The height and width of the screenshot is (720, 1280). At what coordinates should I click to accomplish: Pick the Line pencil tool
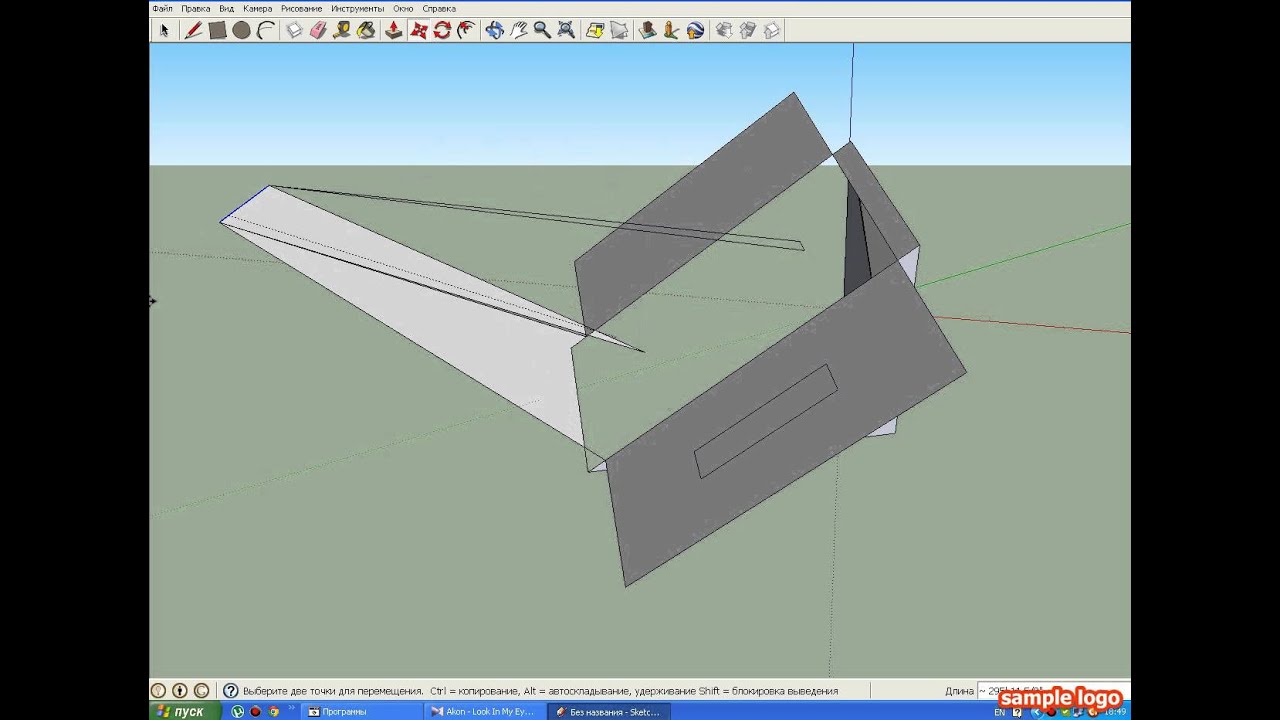(194, 30)
